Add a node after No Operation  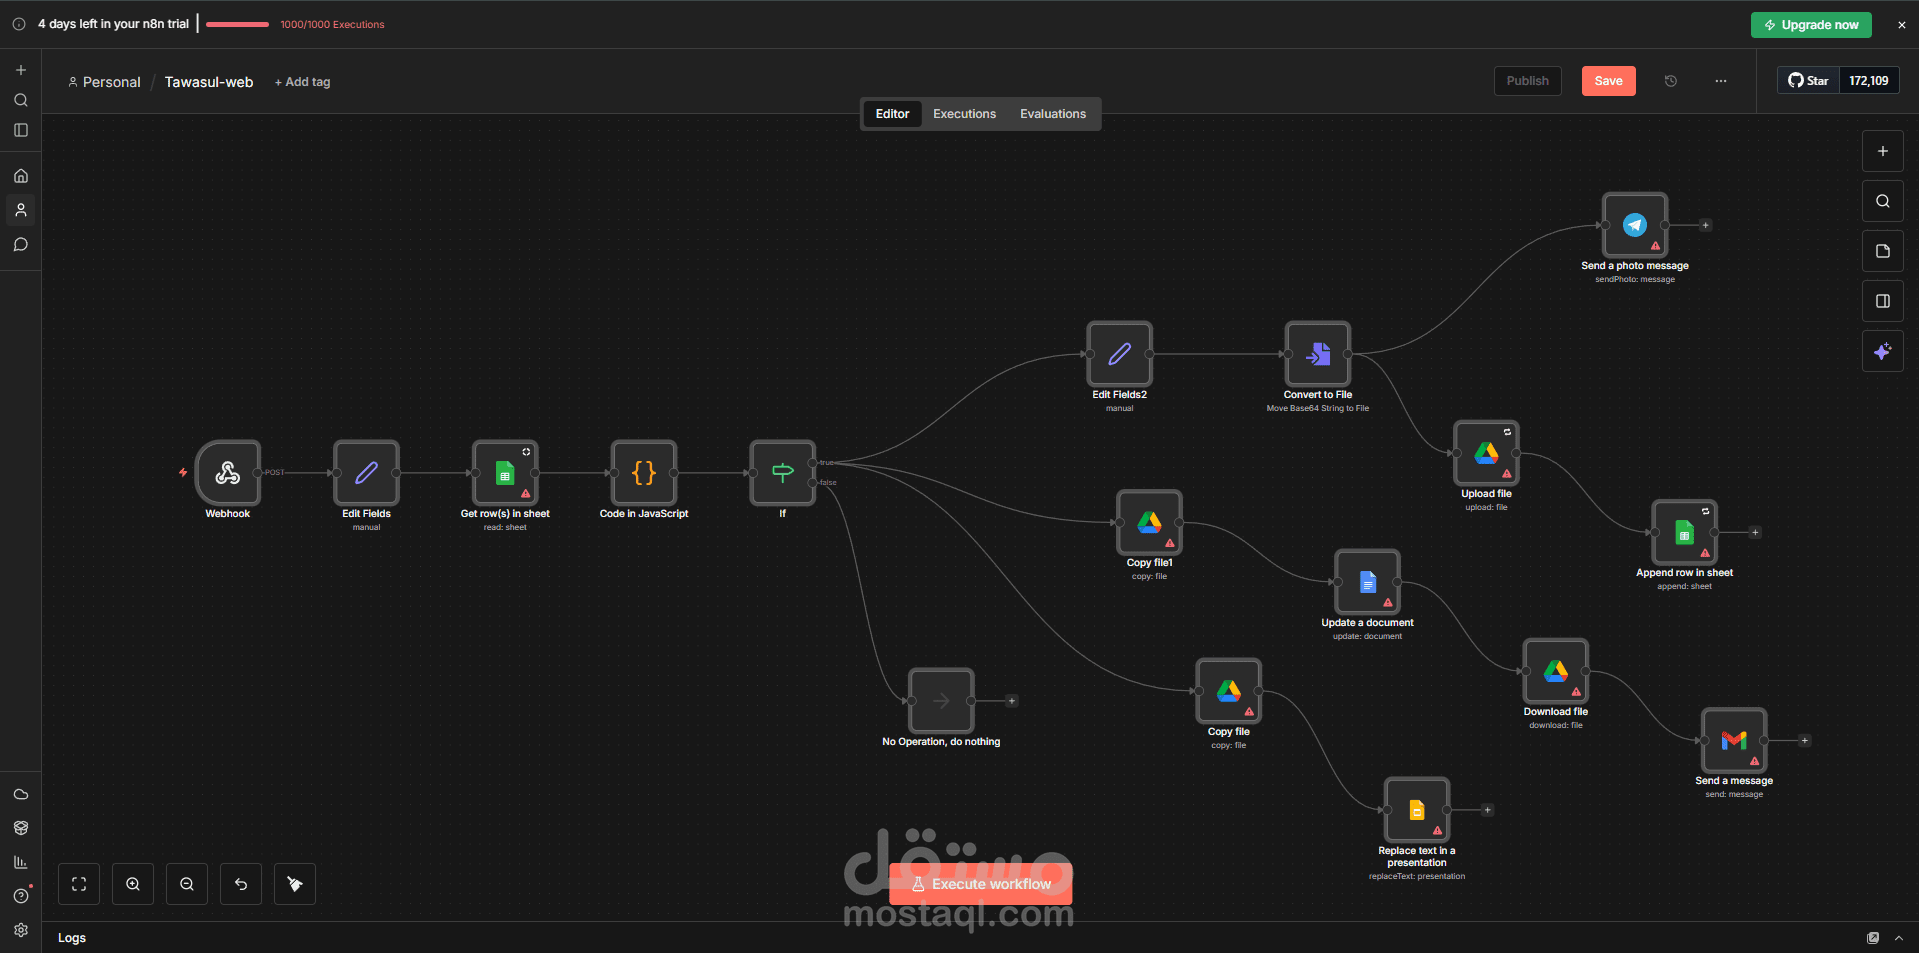1012,701
